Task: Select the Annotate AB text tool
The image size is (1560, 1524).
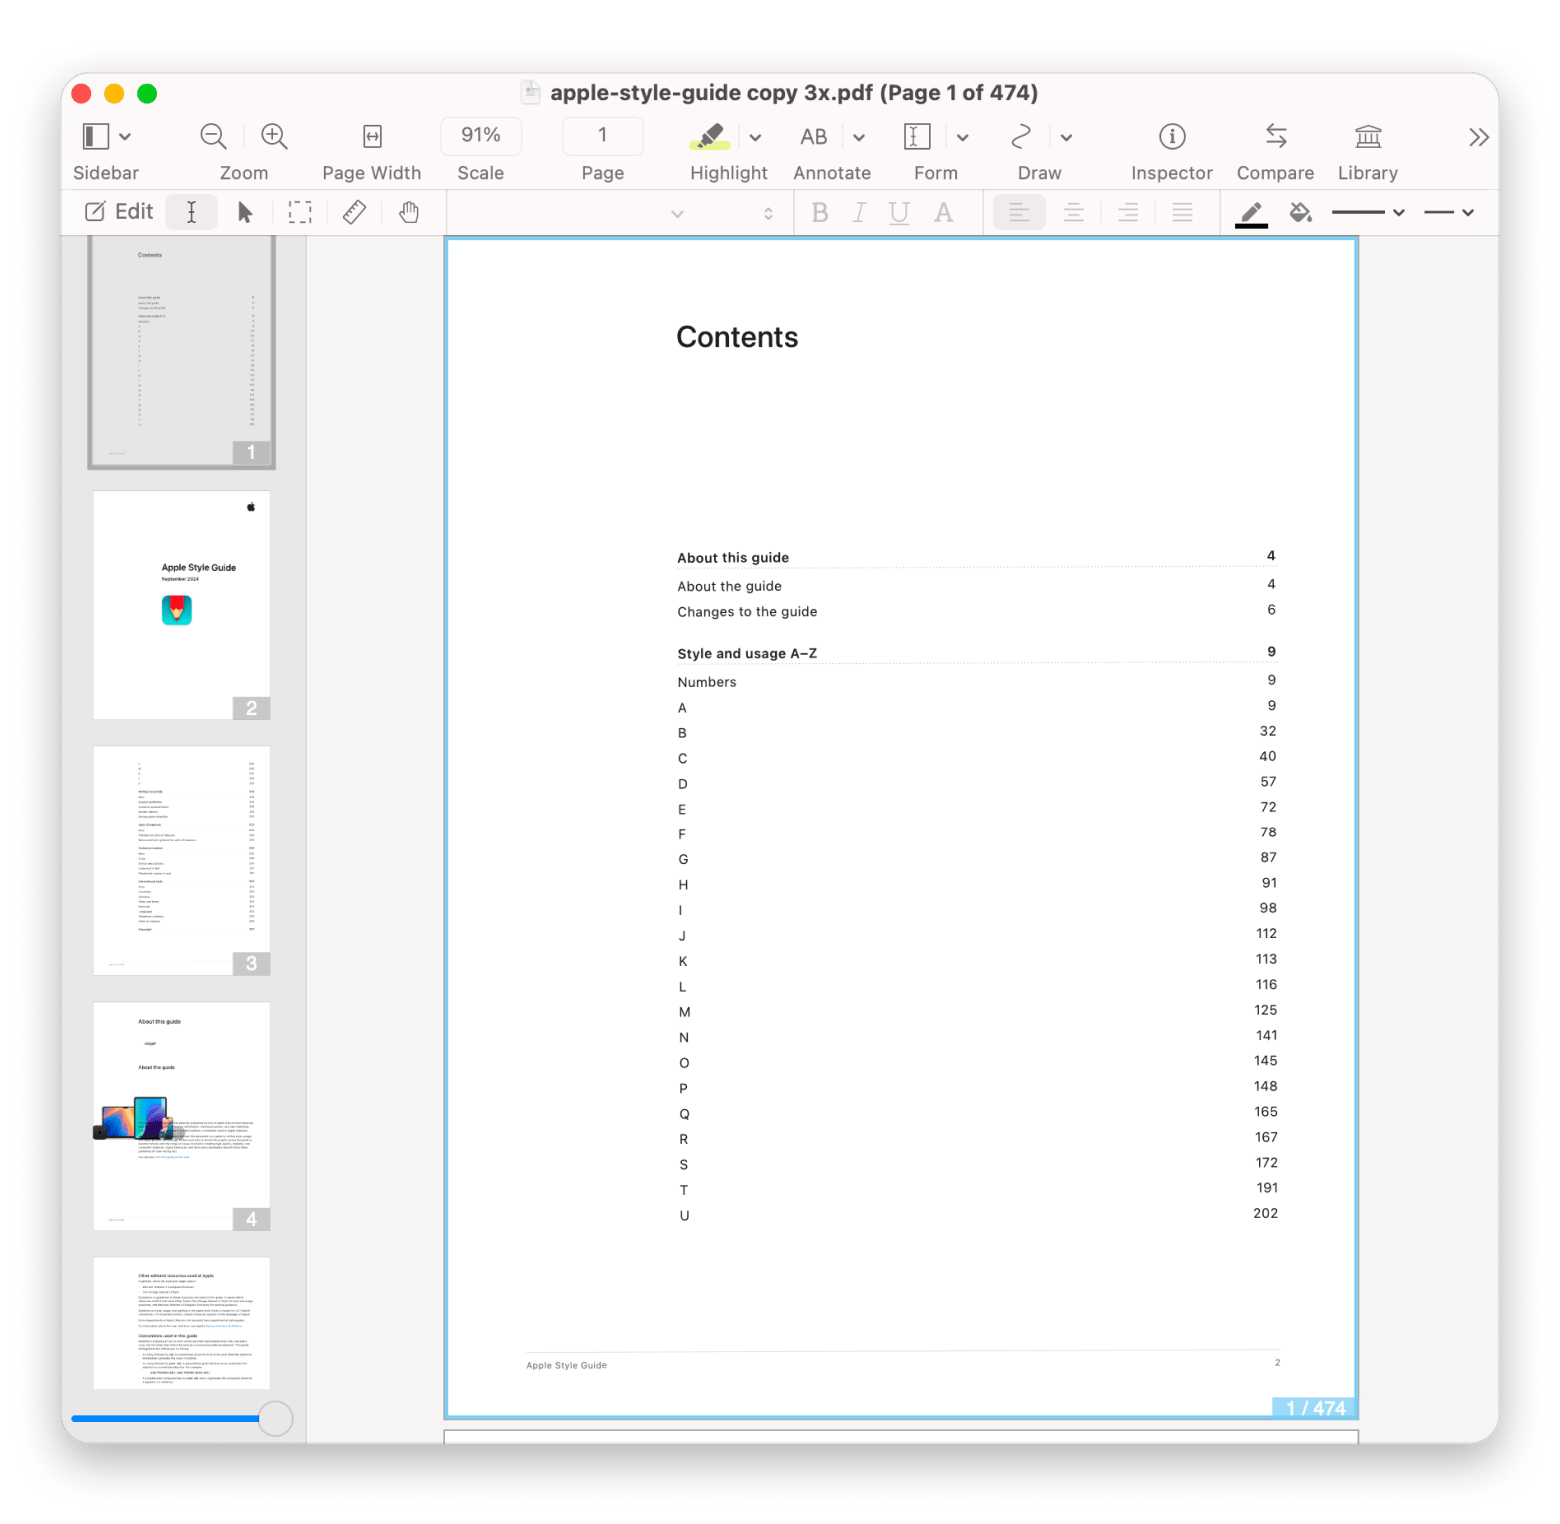Action: click(813, 137)
